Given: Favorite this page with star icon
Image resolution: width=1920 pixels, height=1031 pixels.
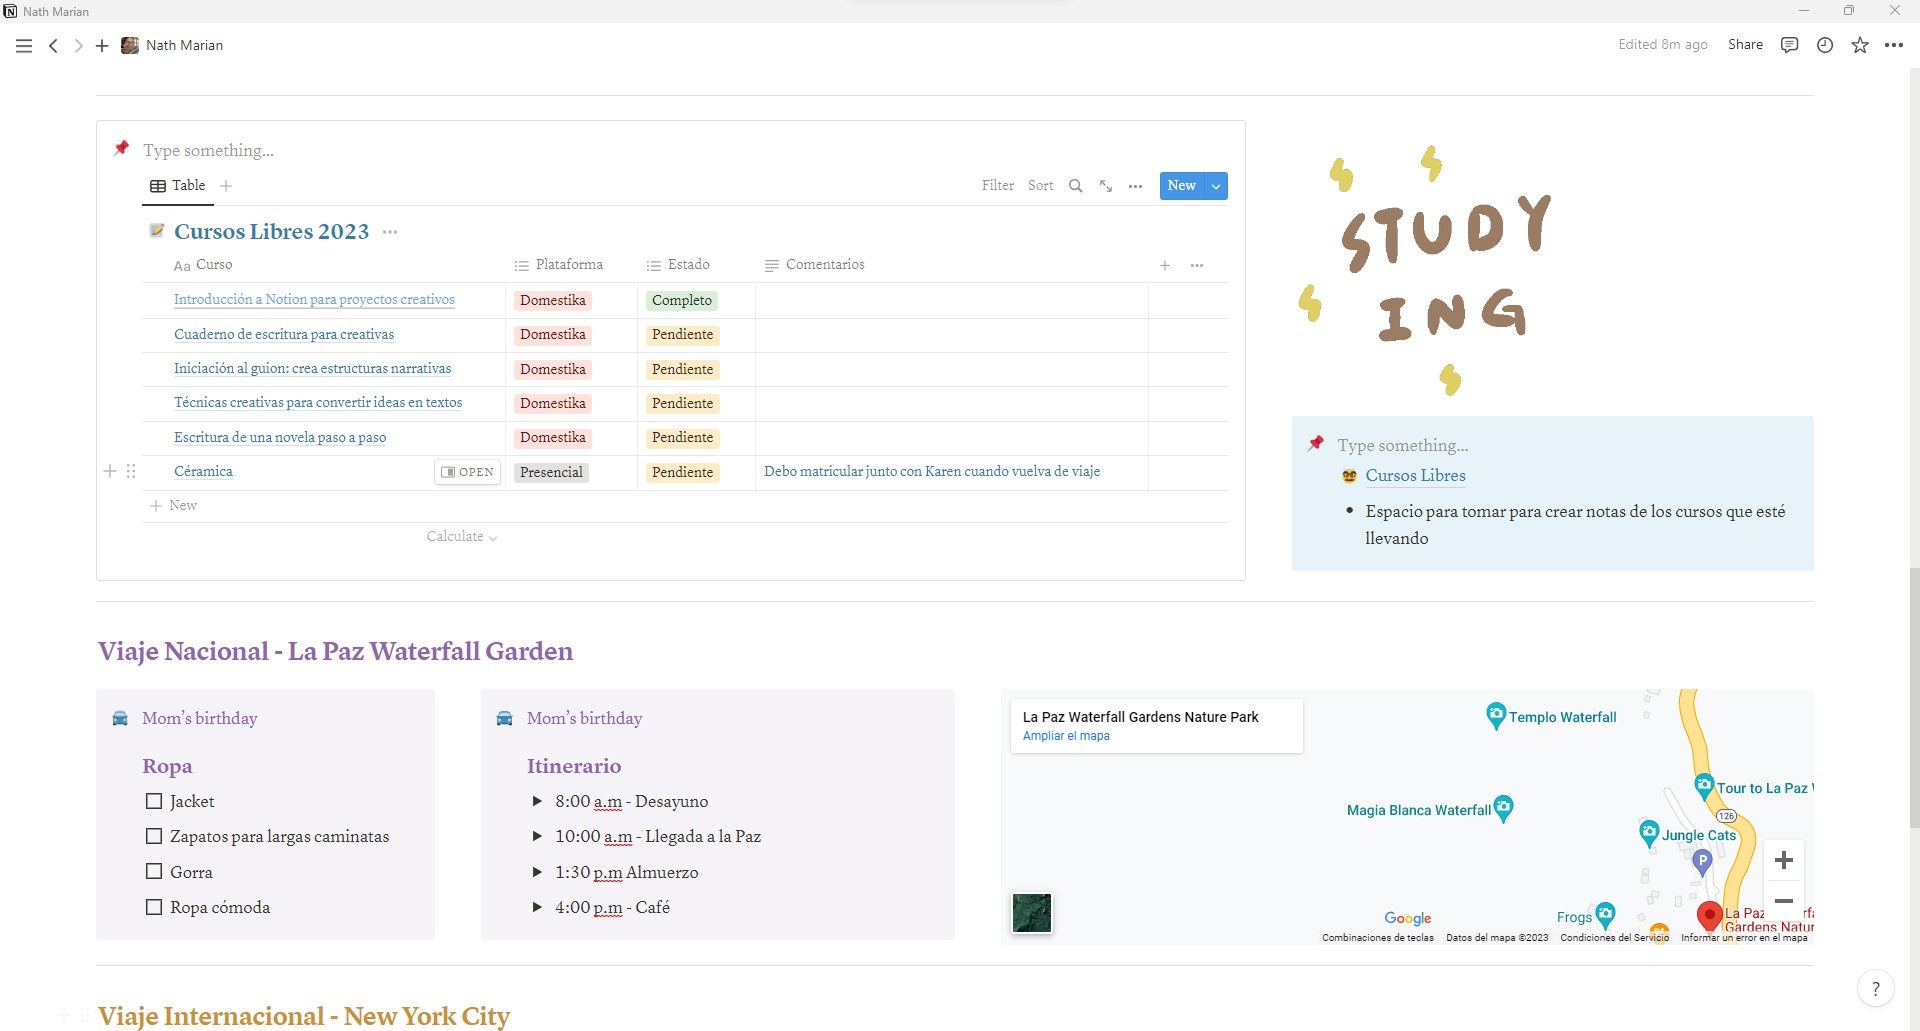Looking at the screenshot, I should 1860,45.
